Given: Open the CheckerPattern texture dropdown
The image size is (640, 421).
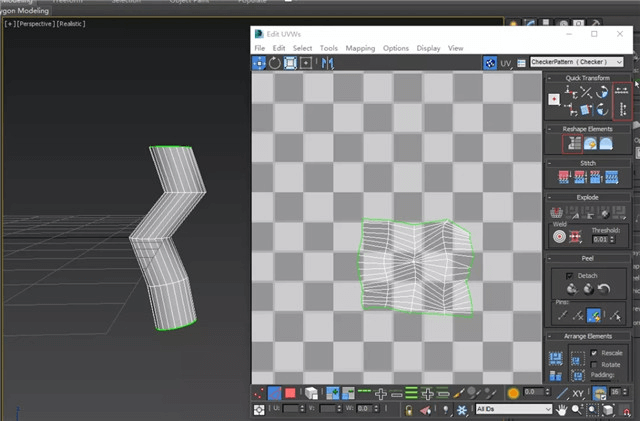Looking at the screenshot, I should point(577,62).
